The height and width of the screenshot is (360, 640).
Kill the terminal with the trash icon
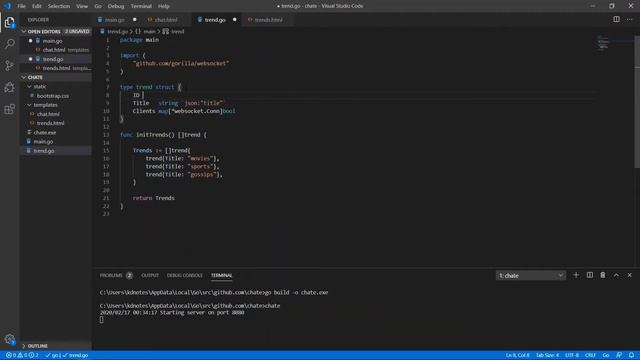[602, 275]
